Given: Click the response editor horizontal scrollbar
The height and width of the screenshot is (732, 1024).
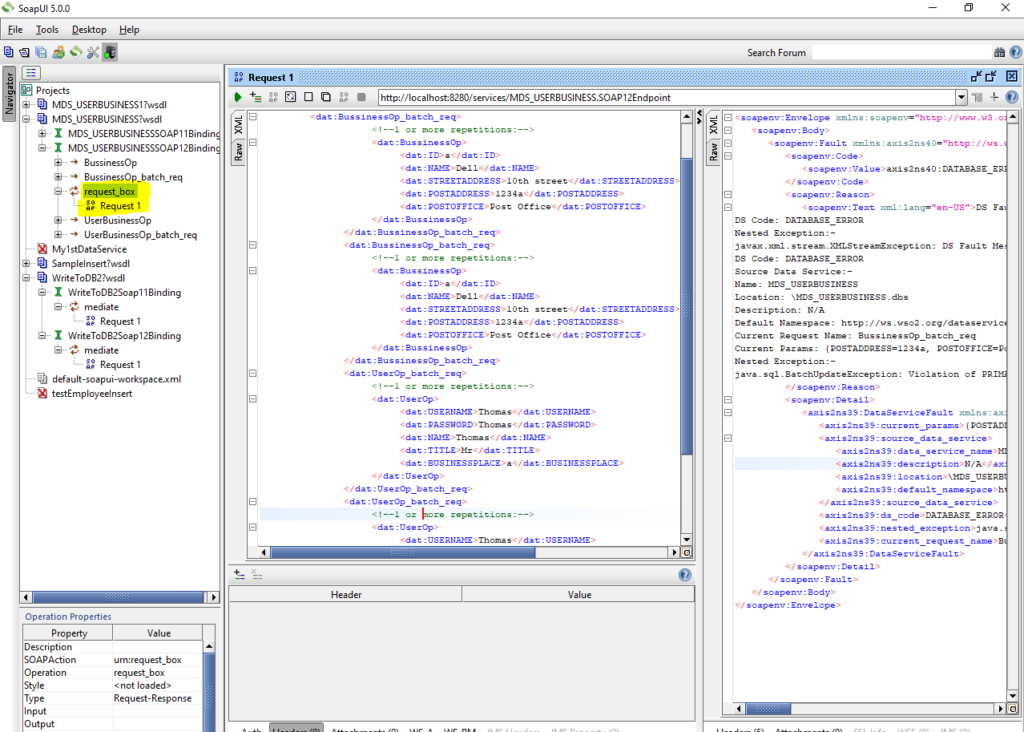Looking at the screenshot, I should 768,708.
